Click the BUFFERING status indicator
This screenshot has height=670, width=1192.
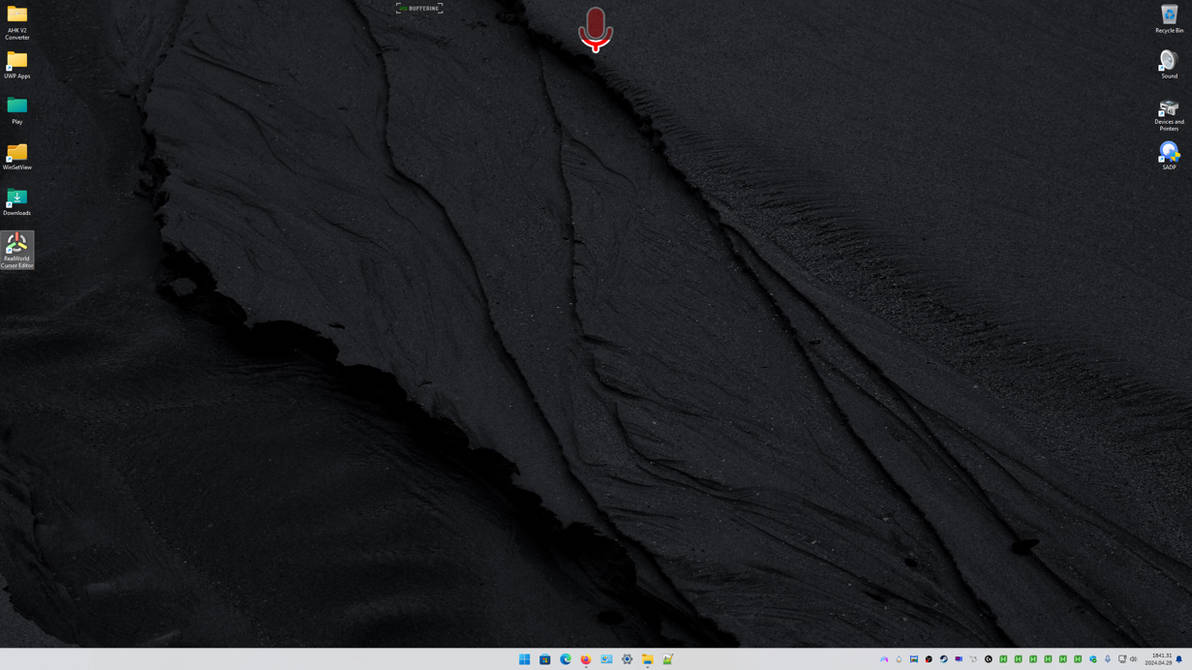click(x=419, y=7)
